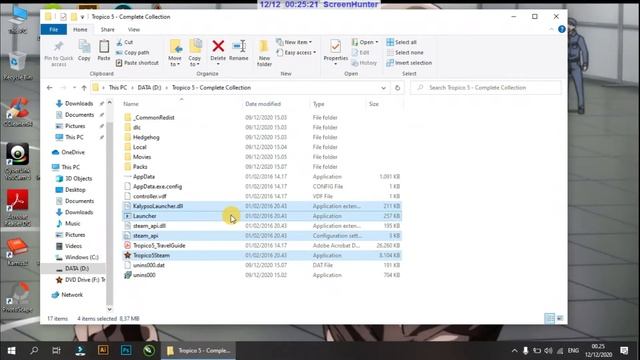640x360 pixels.
Task: Select KalypsoLauncher.dll file
Action: point(158,206)
